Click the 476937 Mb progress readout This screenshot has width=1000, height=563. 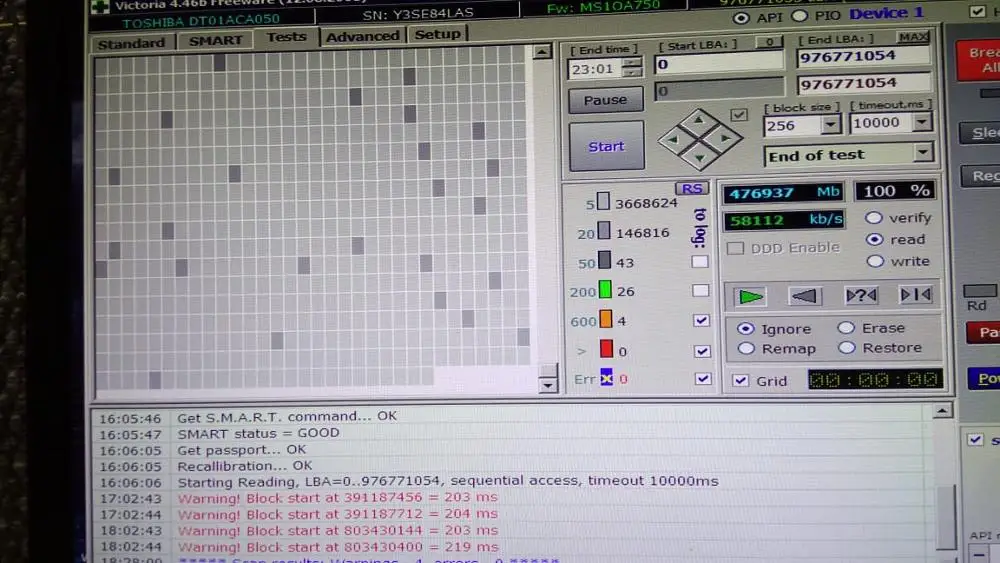click(x=783, y=193)
